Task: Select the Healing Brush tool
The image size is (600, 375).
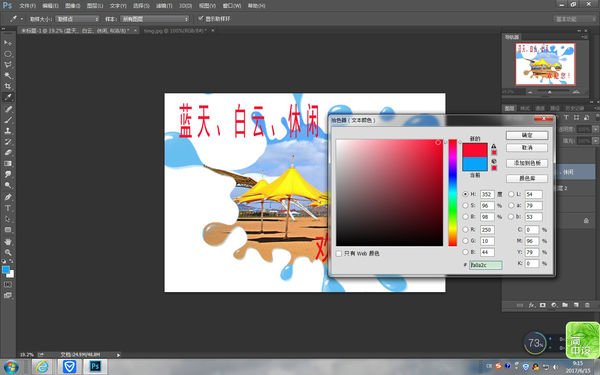Action: (8, 109)
